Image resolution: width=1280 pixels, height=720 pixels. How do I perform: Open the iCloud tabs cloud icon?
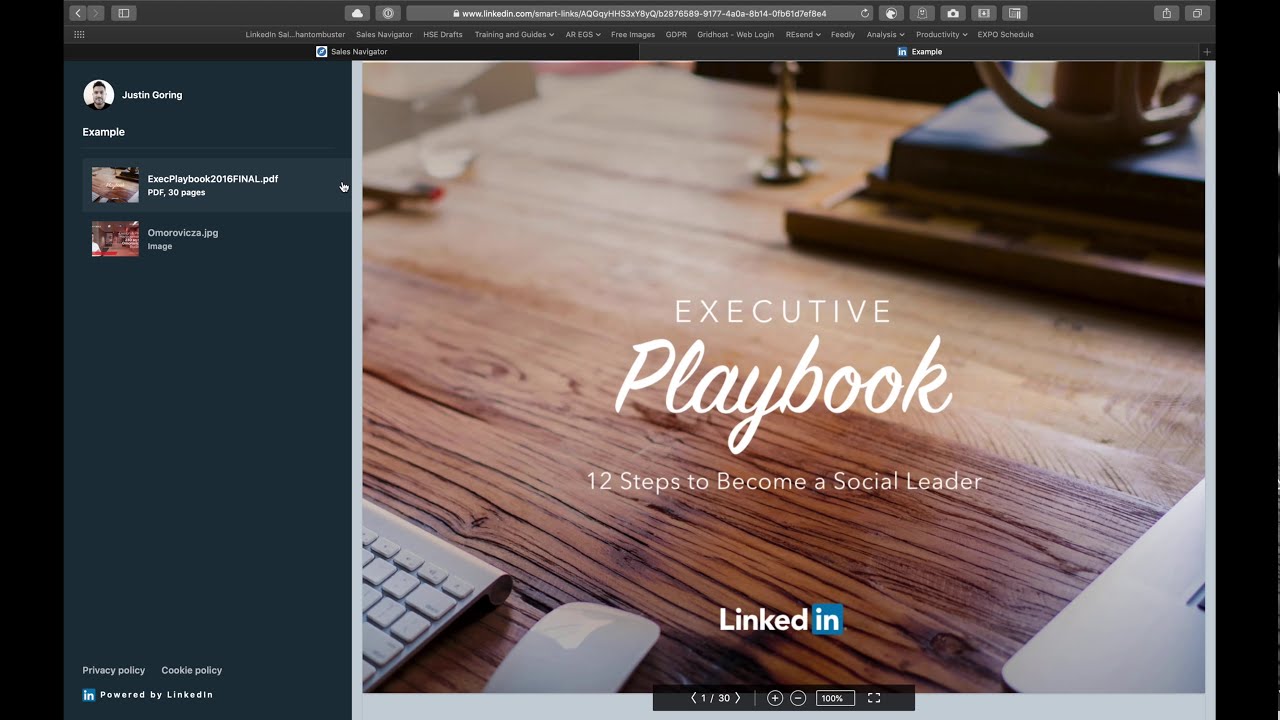(357, 13)
